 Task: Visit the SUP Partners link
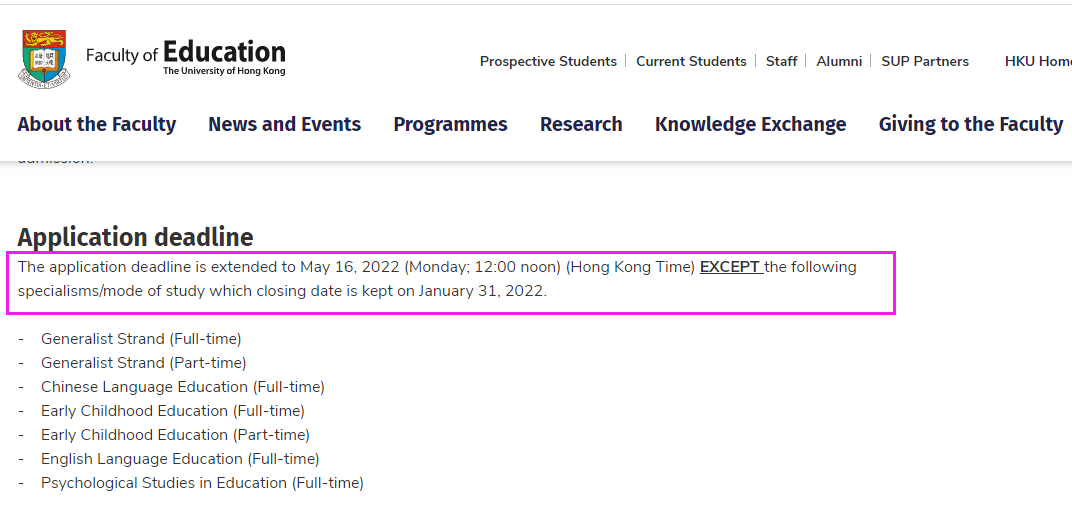[x=925, y=61]
